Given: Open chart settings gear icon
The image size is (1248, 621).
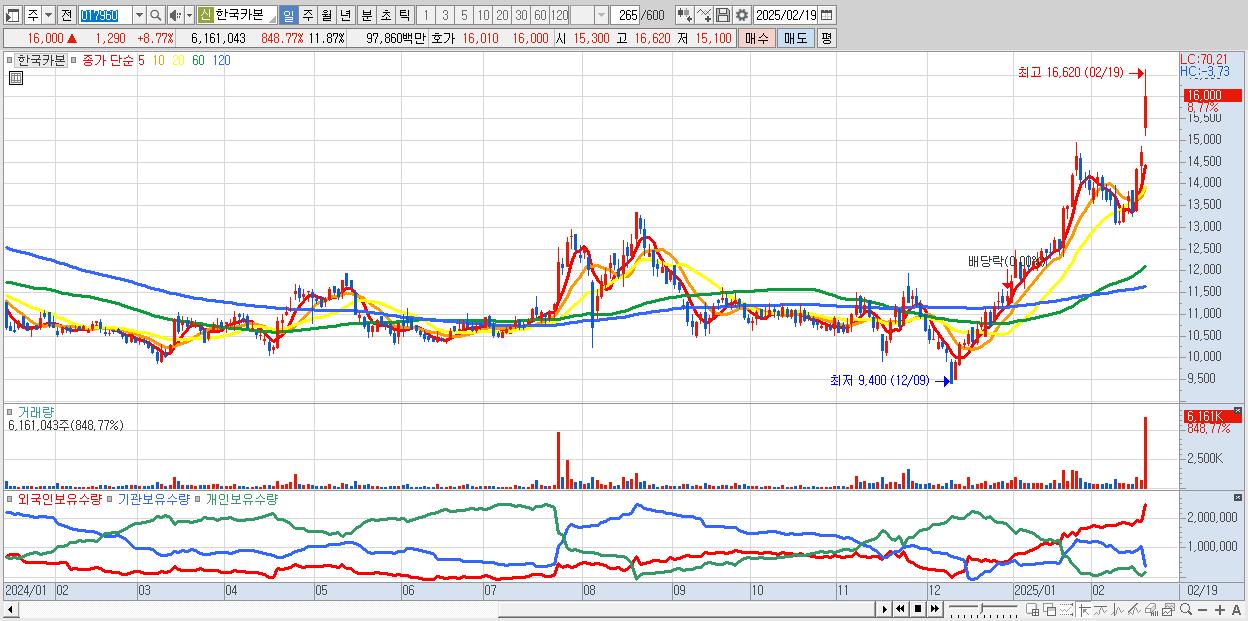Looking at the screenshot, I should pyautogui.click(x=742, y=15).
